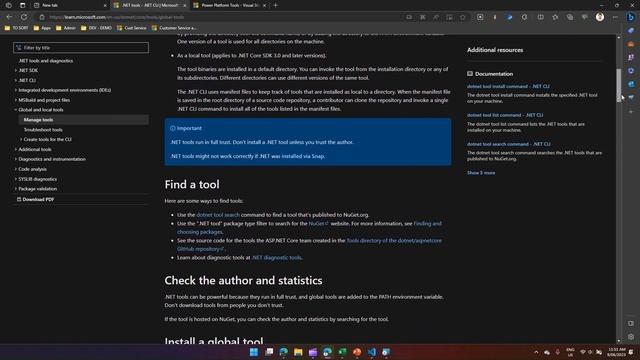
Task: Open the Favorites hub toolbar icon
Action: point(555,17)
